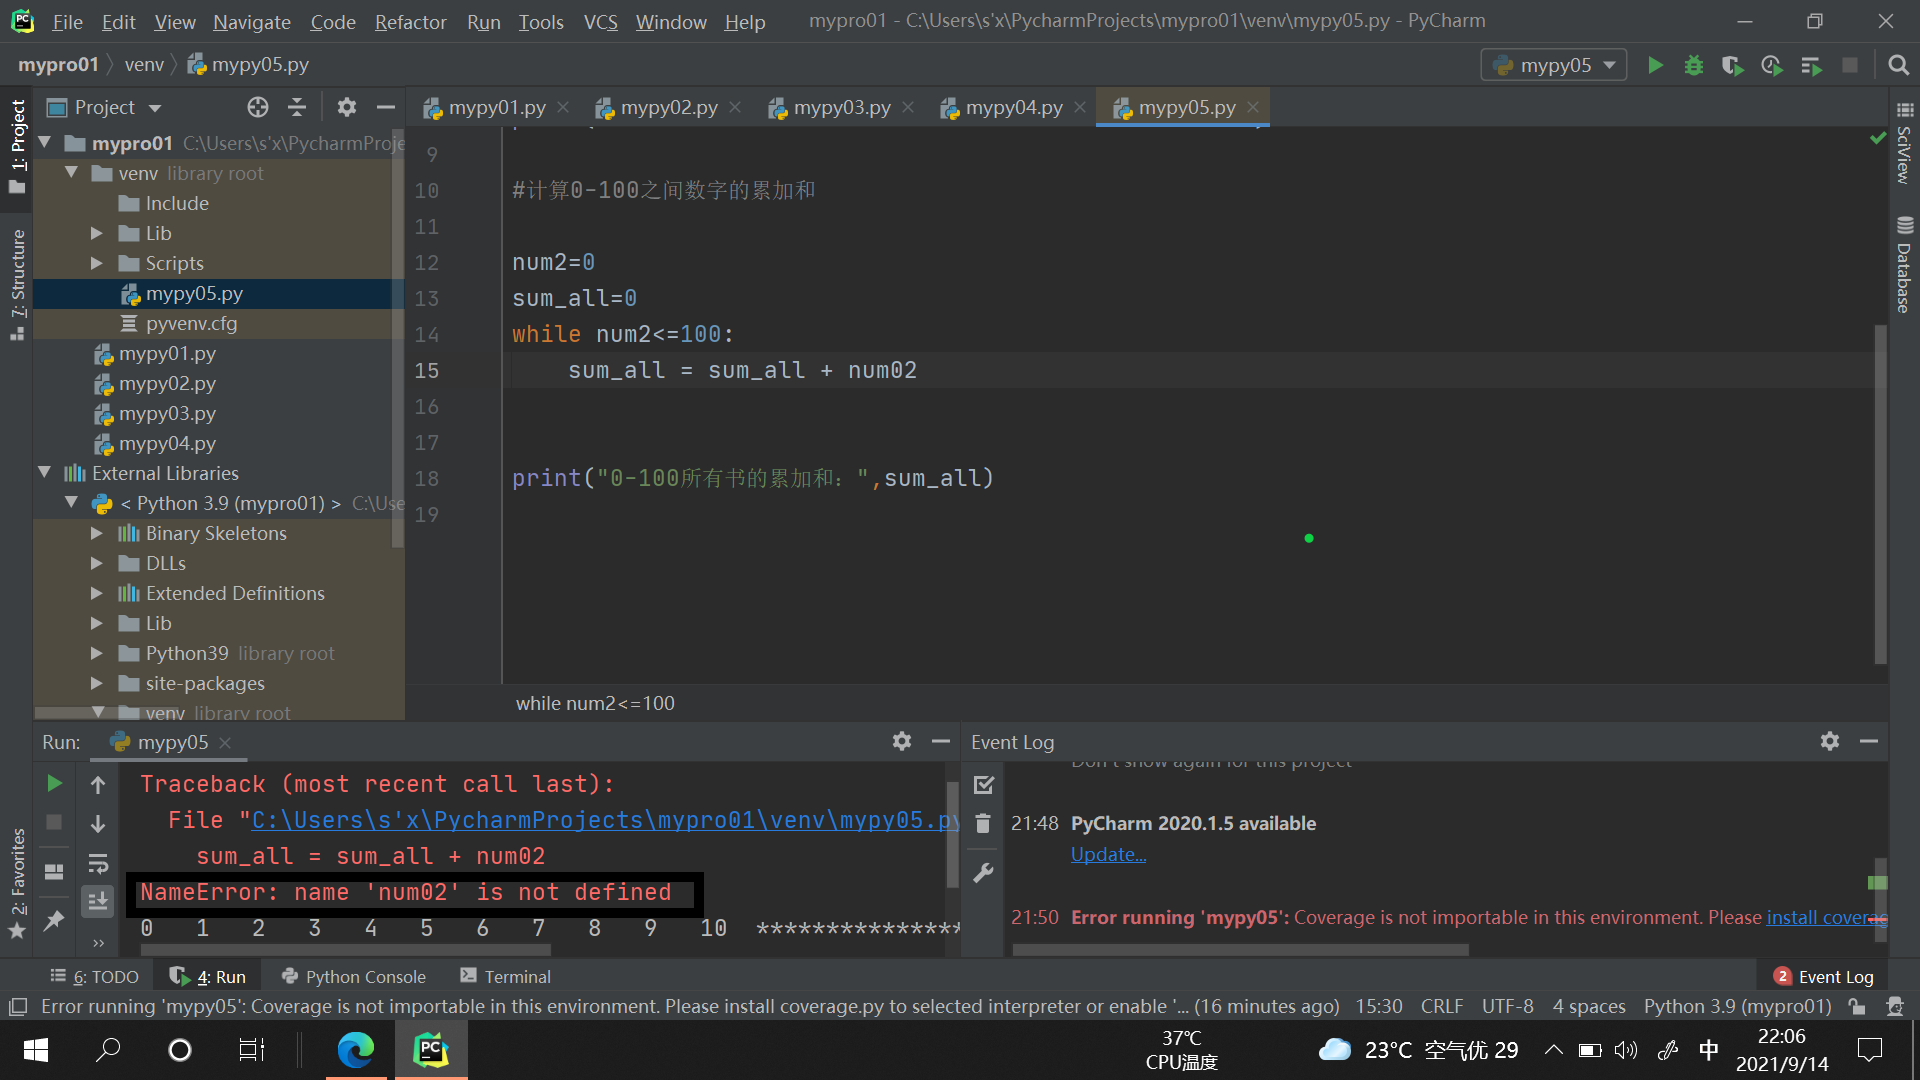Click the editor vertical scrollbar

pyautogui.click(x=1880, y=494)
